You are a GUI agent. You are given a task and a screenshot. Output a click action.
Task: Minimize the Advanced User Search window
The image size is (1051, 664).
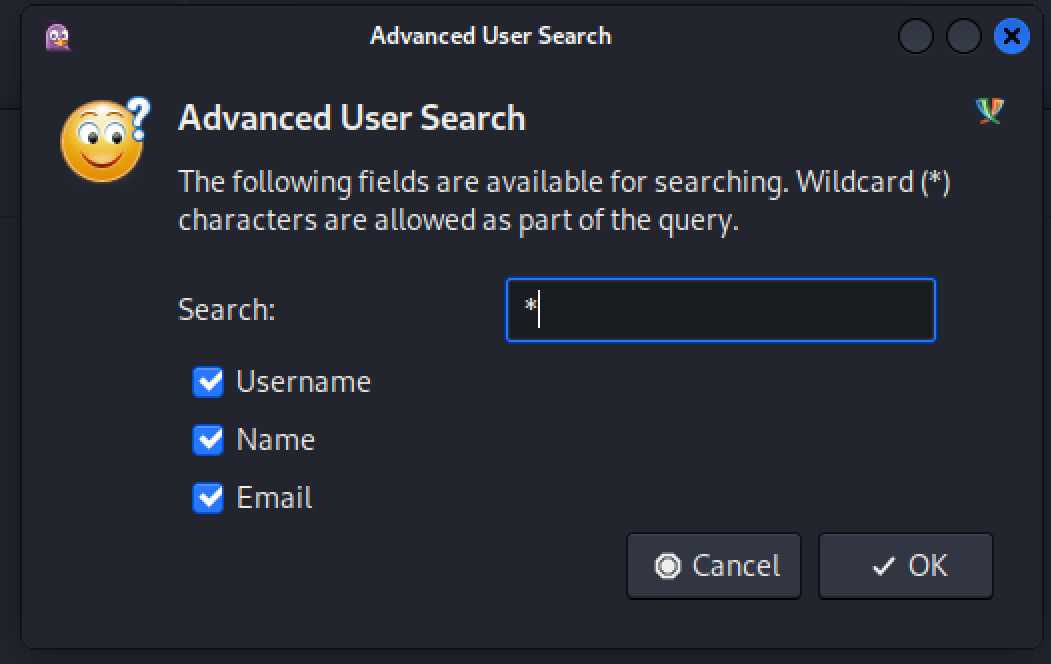916,37
